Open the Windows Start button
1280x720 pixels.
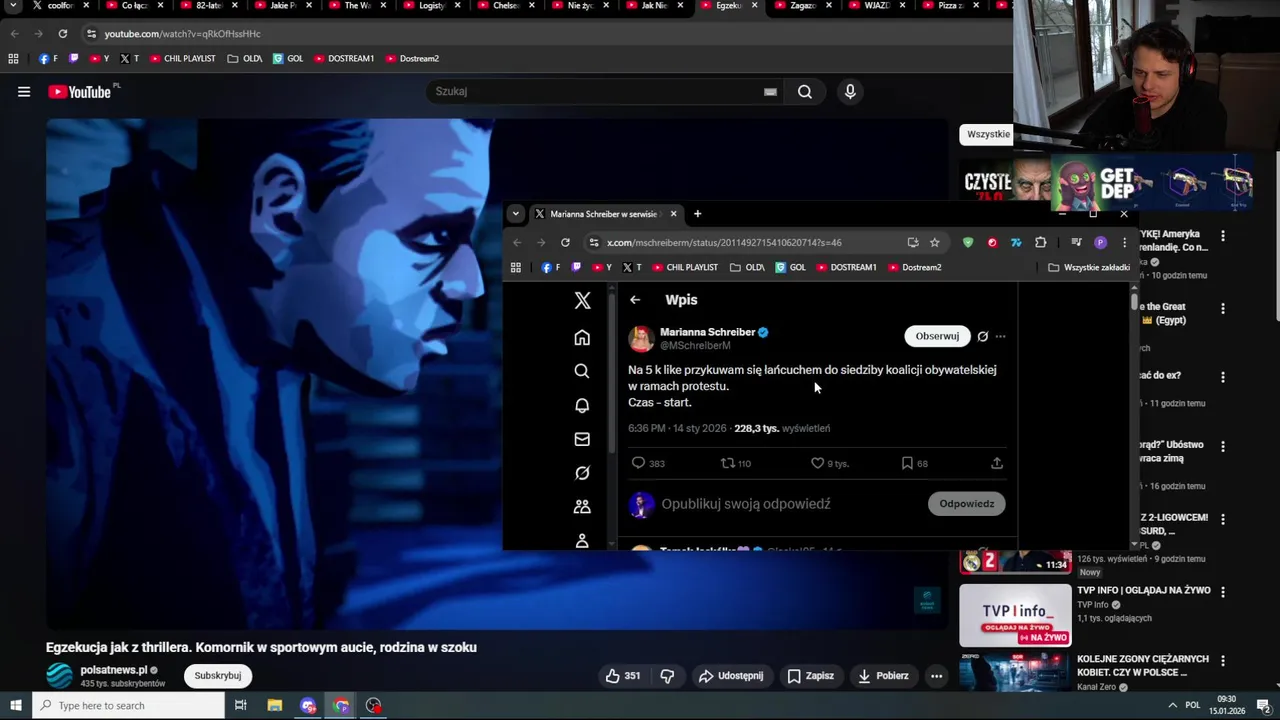(15, 705)
